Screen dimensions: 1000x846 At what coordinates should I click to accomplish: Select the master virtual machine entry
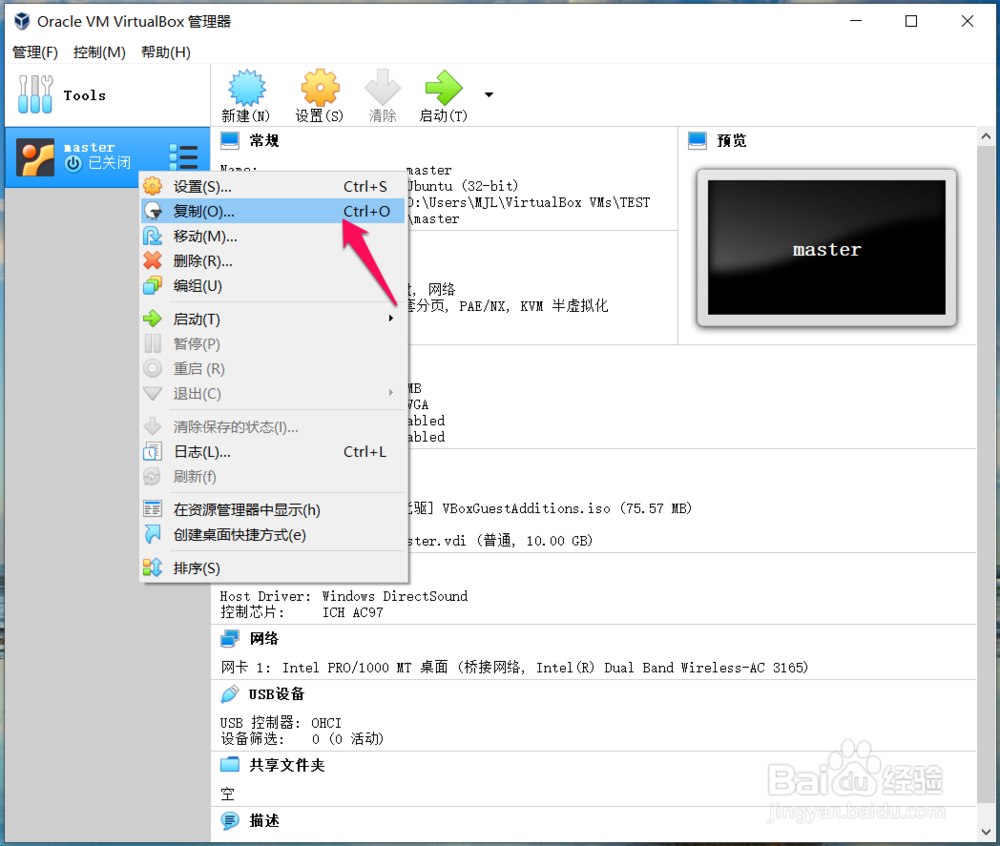(x=107, y=157)
